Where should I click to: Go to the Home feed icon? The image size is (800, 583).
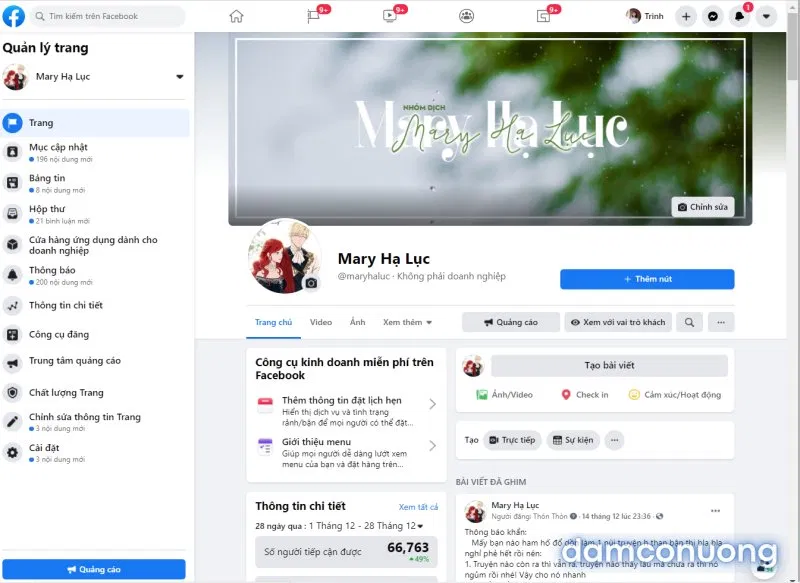(236, 16)
